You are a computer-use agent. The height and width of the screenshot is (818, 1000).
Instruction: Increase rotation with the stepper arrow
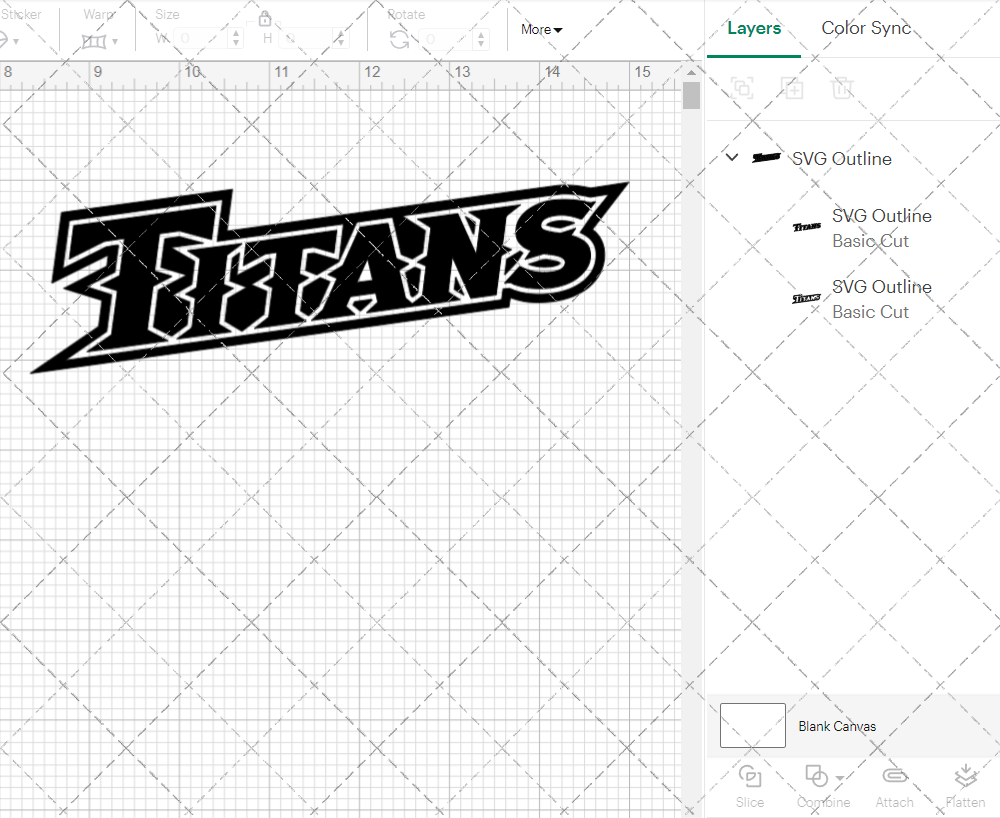click(x=480, y=33)
